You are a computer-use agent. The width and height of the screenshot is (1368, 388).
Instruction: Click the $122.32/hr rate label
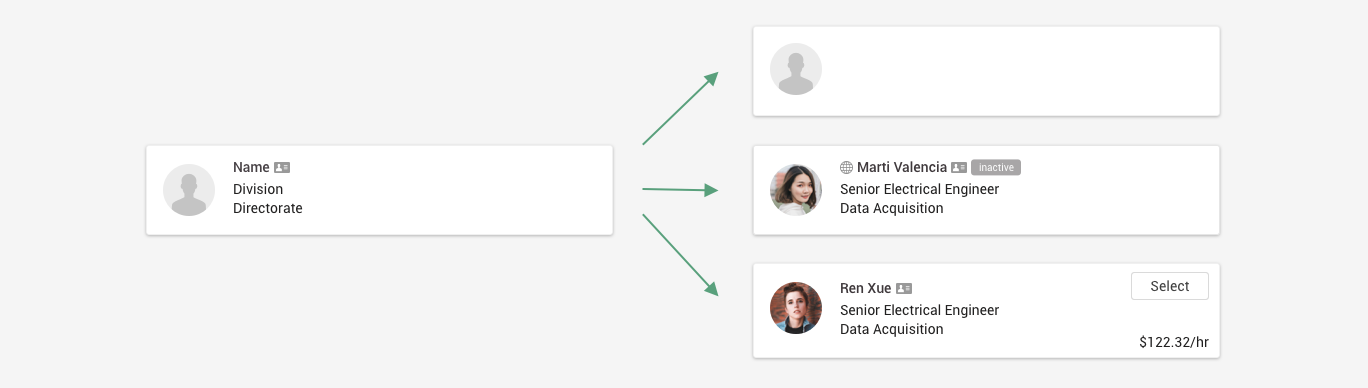1174,342
